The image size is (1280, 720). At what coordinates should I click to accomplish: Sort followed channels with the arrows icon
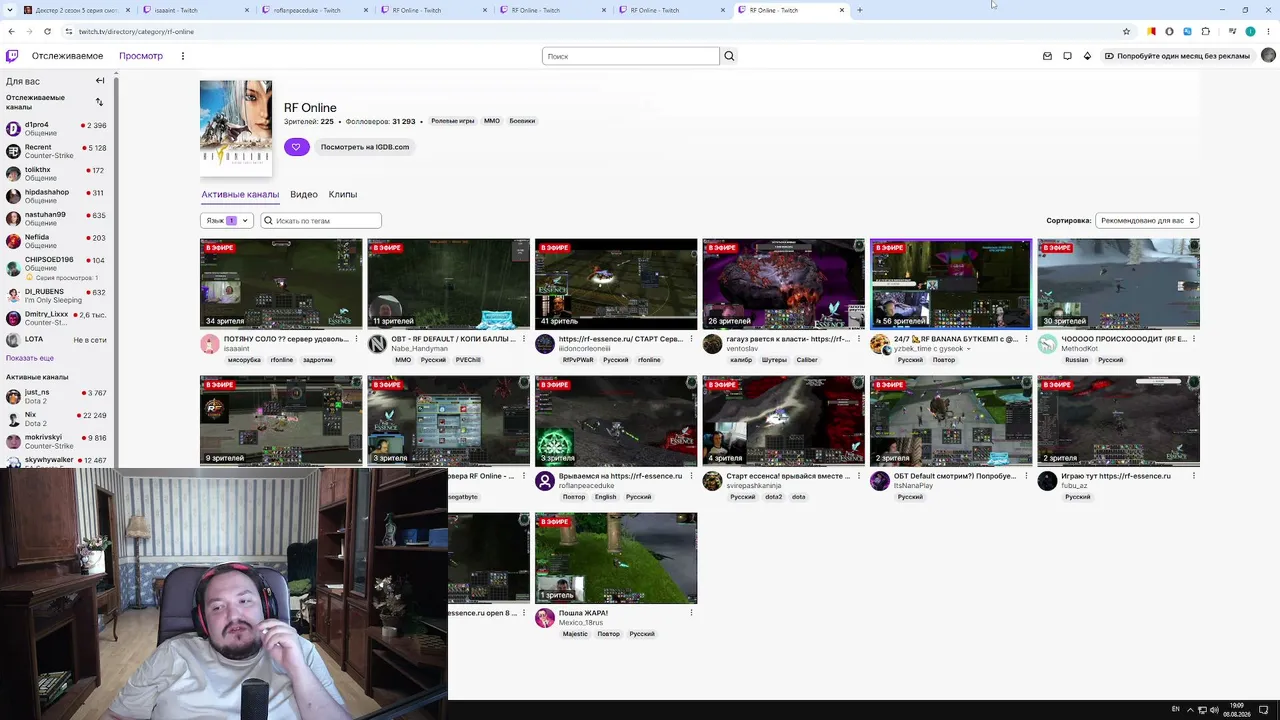(99, 102)
